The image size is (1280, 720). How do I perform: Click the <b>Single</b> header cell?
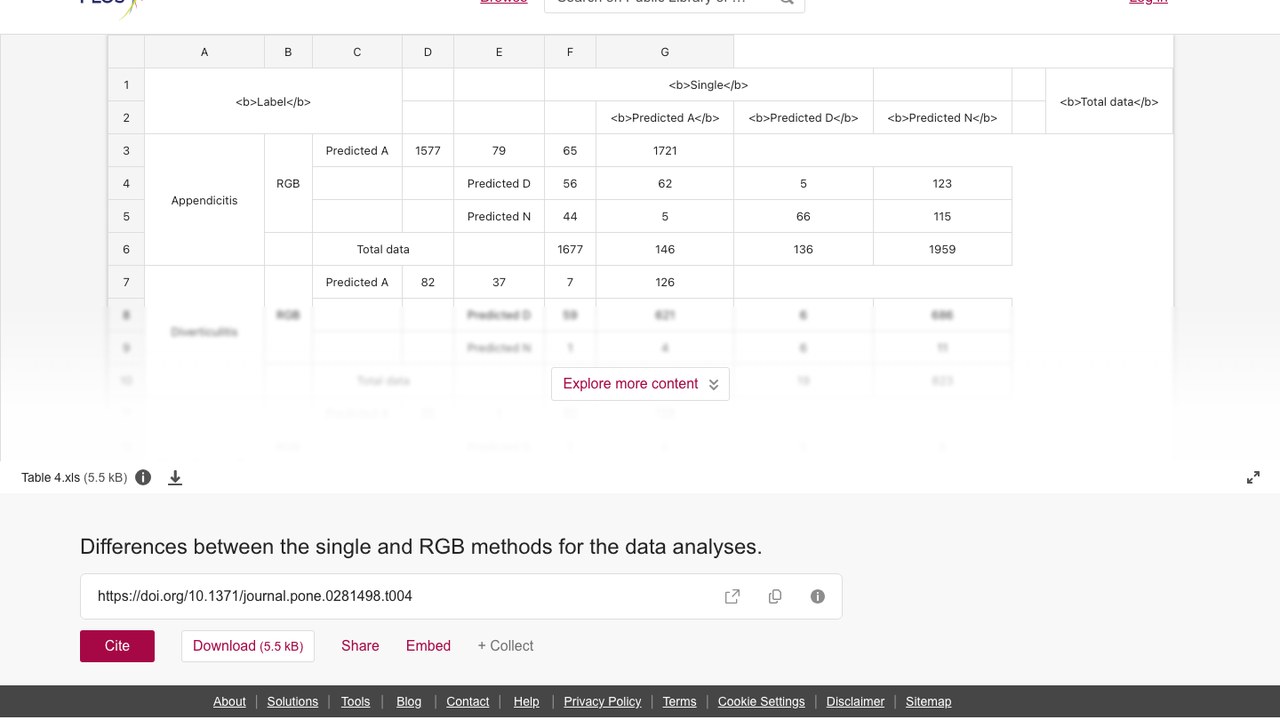coord(708,85)
